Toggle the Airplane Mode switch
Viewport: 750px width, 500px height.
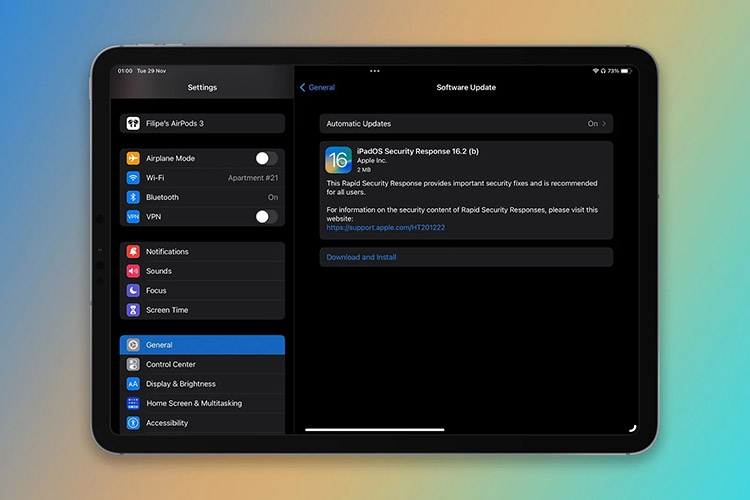pyautogui.click(x=266, y=158)
